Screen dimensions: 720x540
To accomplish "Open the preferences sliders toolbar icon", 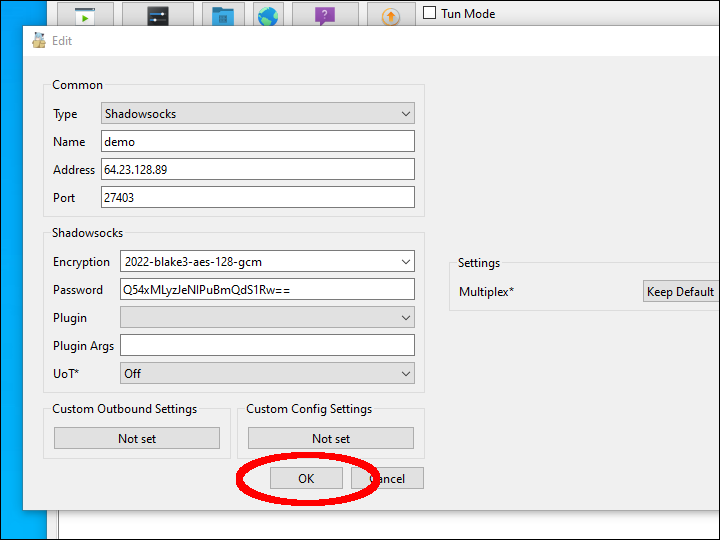I will 158,16.
